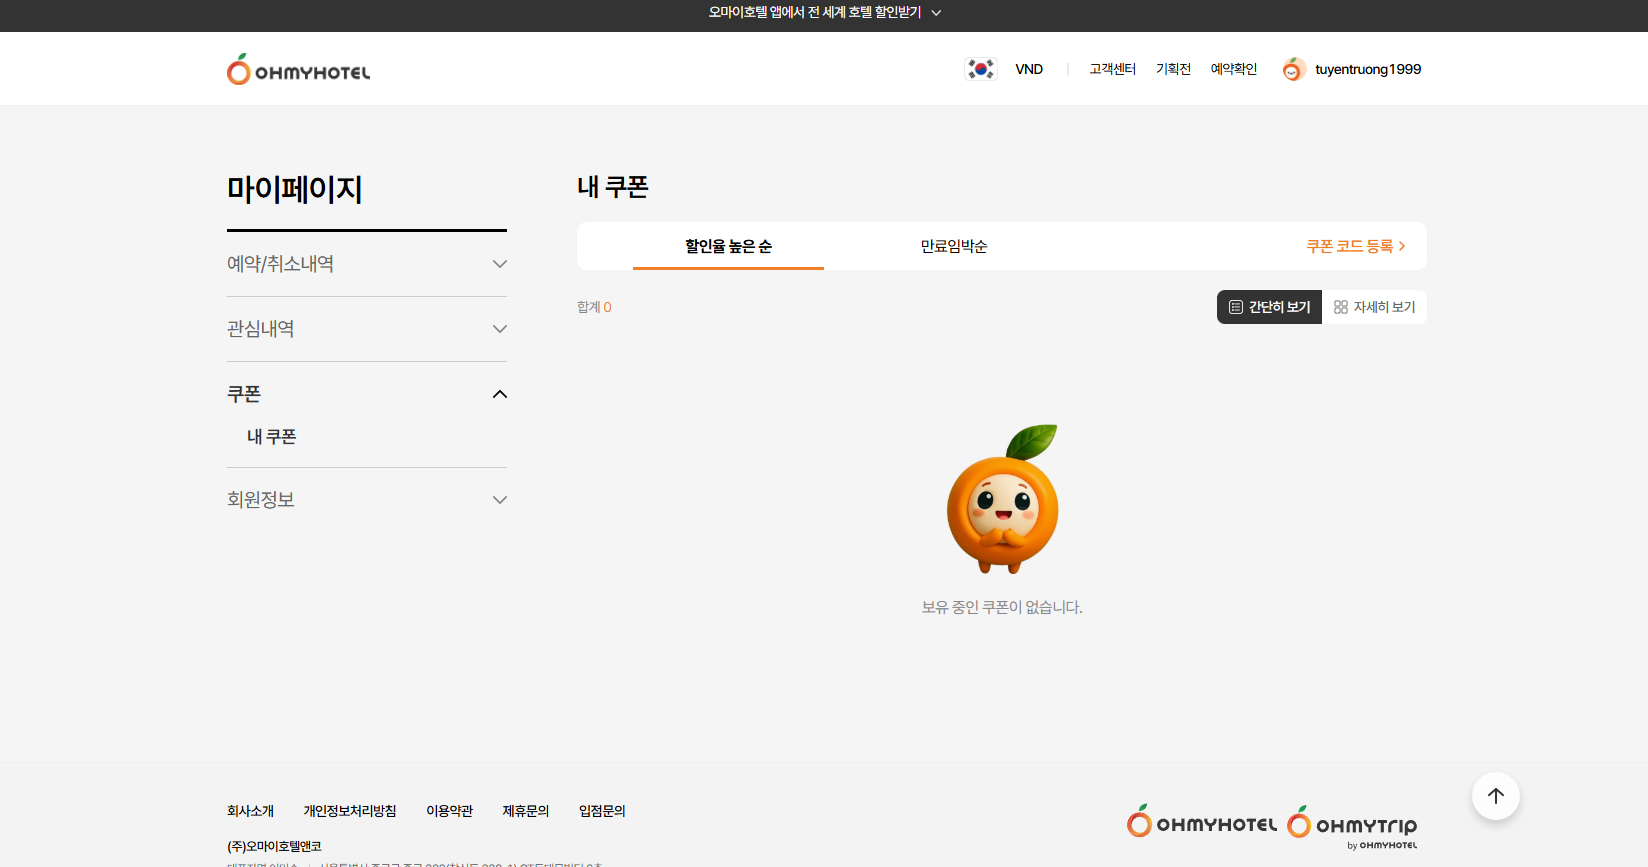Open the 예약/취소내역 sidebar menu

coord(367,264)
